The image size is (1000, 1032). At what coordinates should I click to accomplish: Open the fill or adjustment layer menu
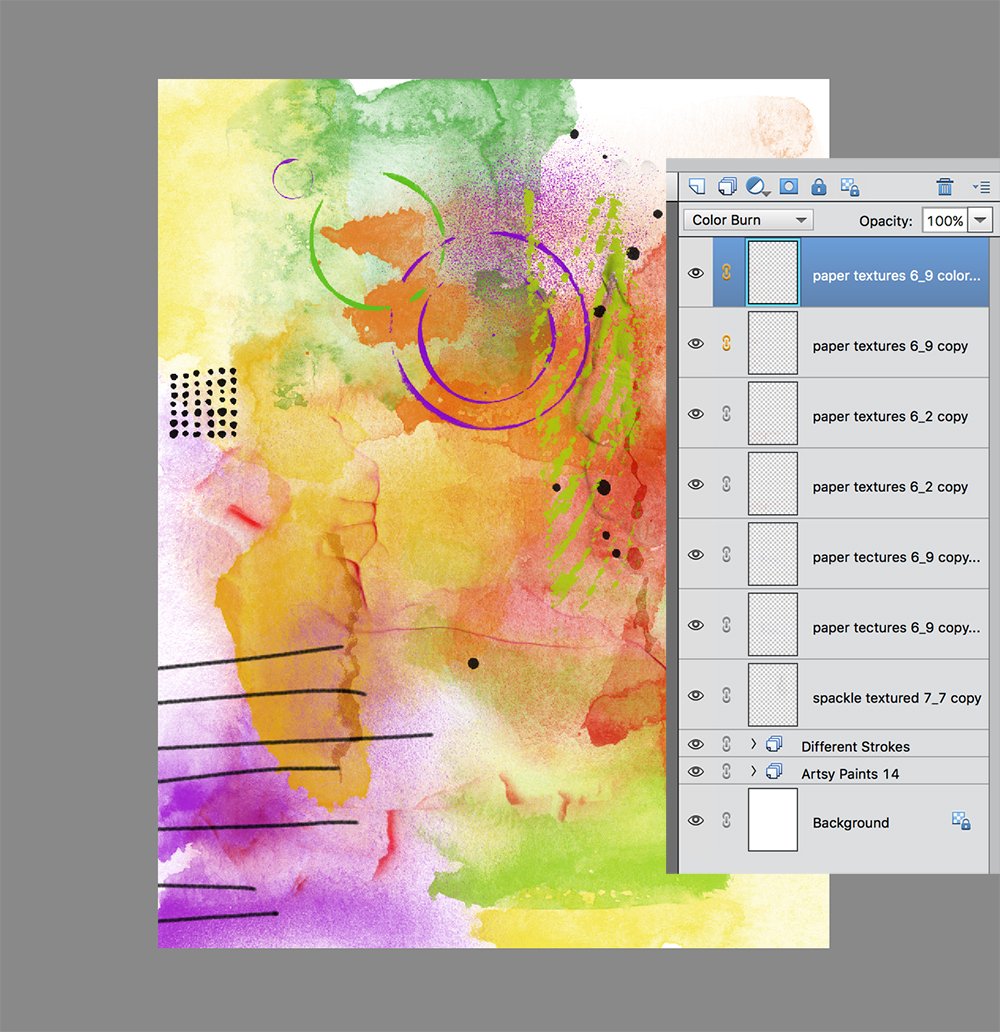758,187
